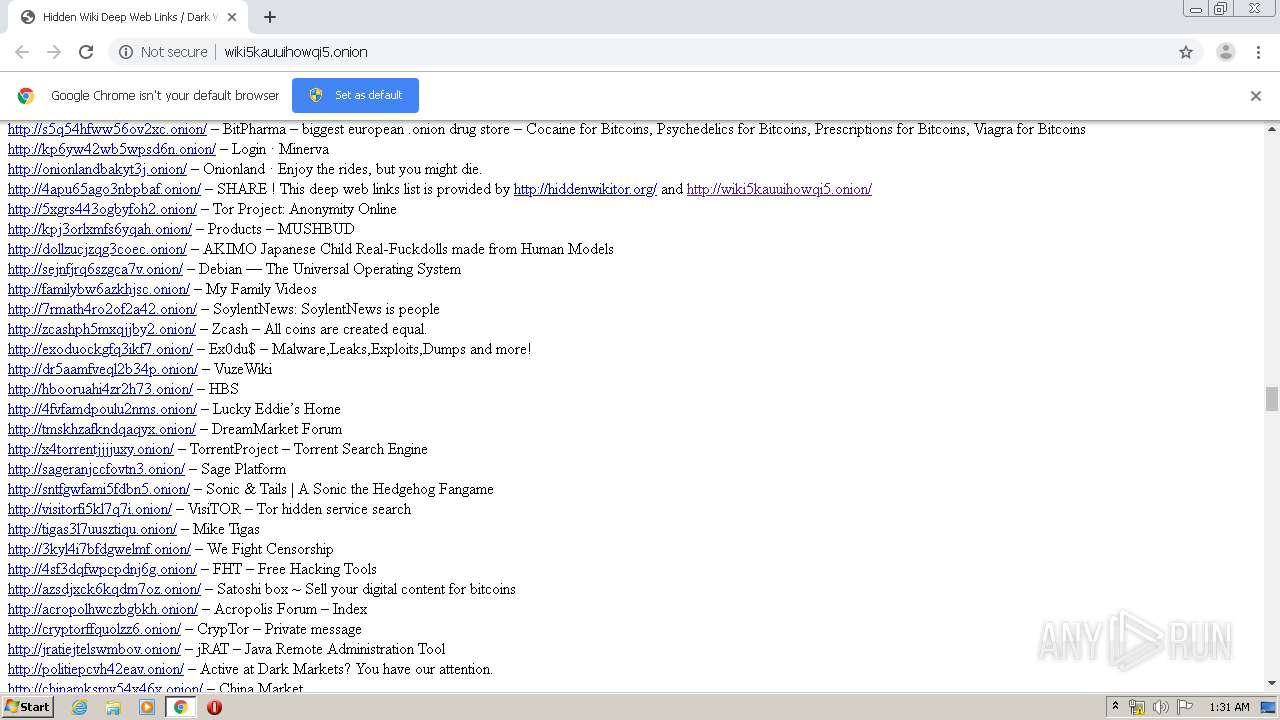Open the Chrome profile avatar menu
The image size is (1280, 720).
(1225, 52)
